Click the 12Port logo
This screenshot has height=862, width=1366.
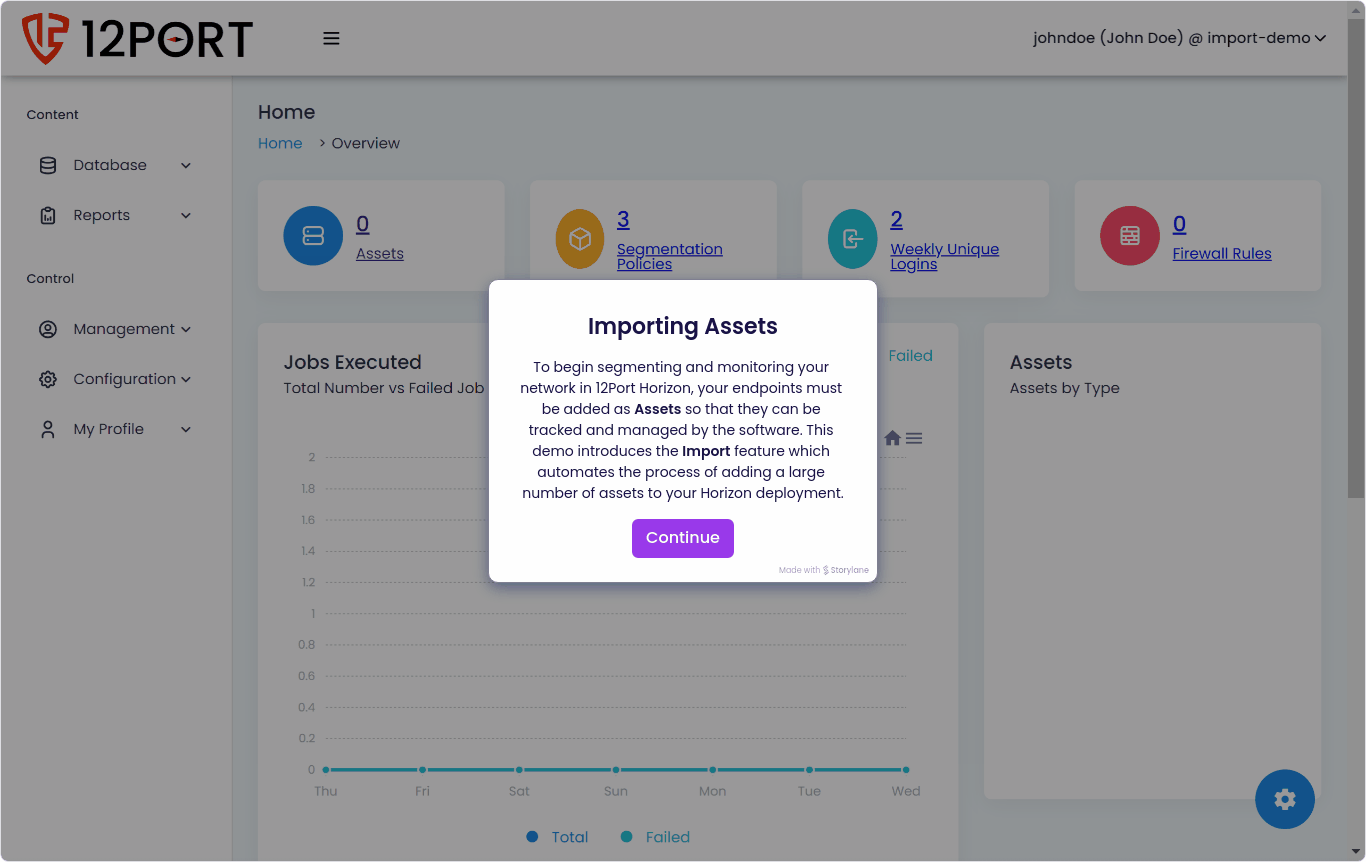pyautogui.click(x=137, y=38)
